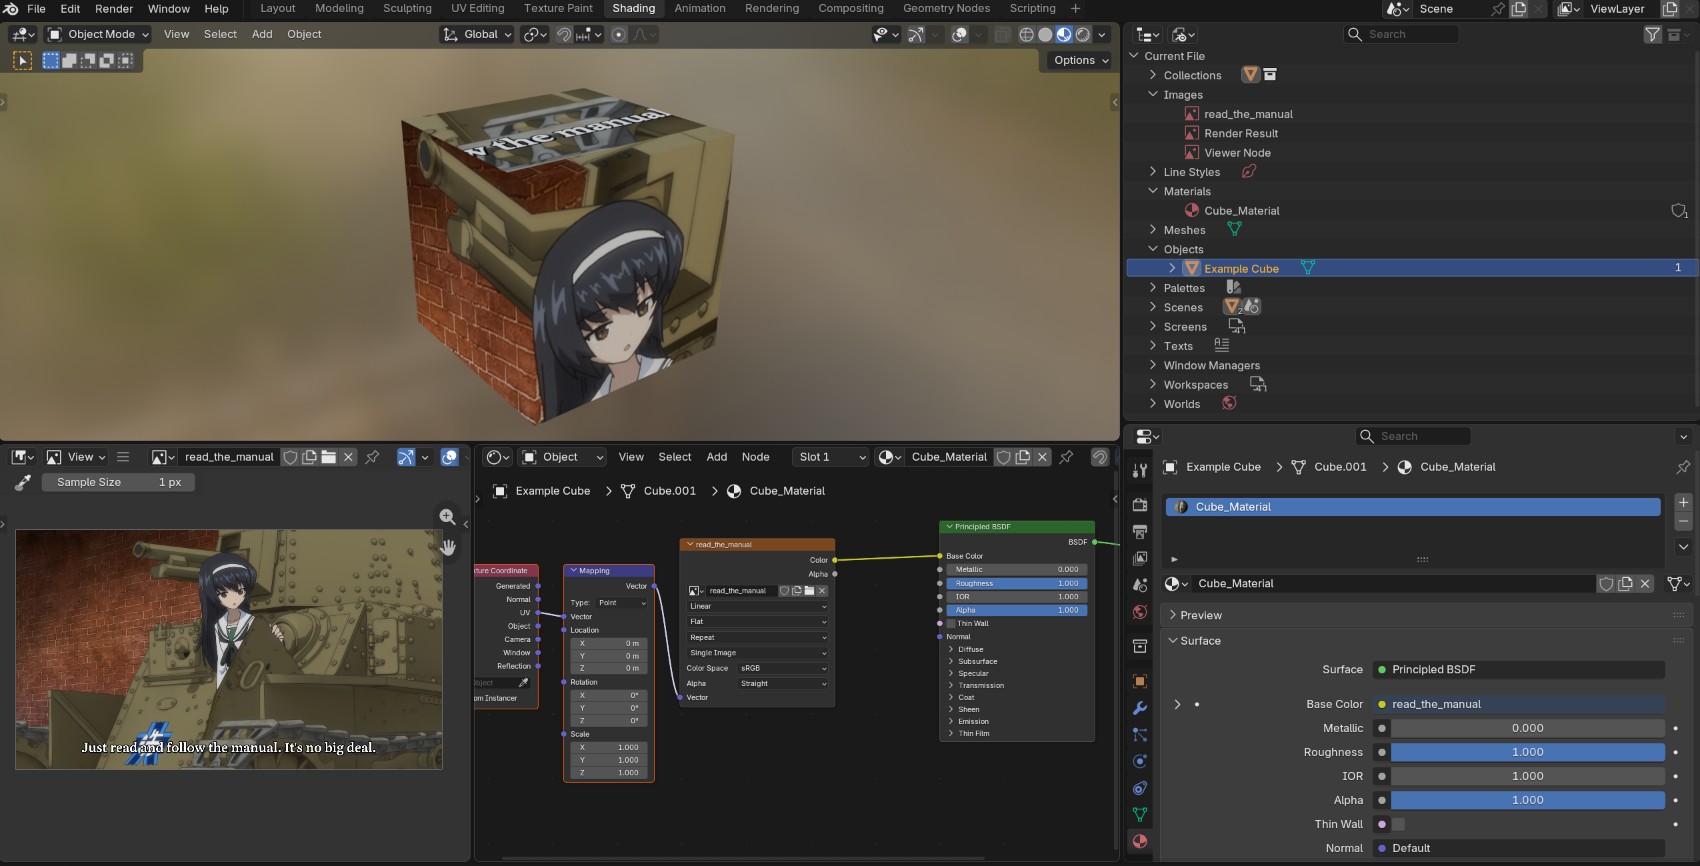Pin the node editor material
The height and width of the screenshot is (866, 1700).
[1066, 457]
